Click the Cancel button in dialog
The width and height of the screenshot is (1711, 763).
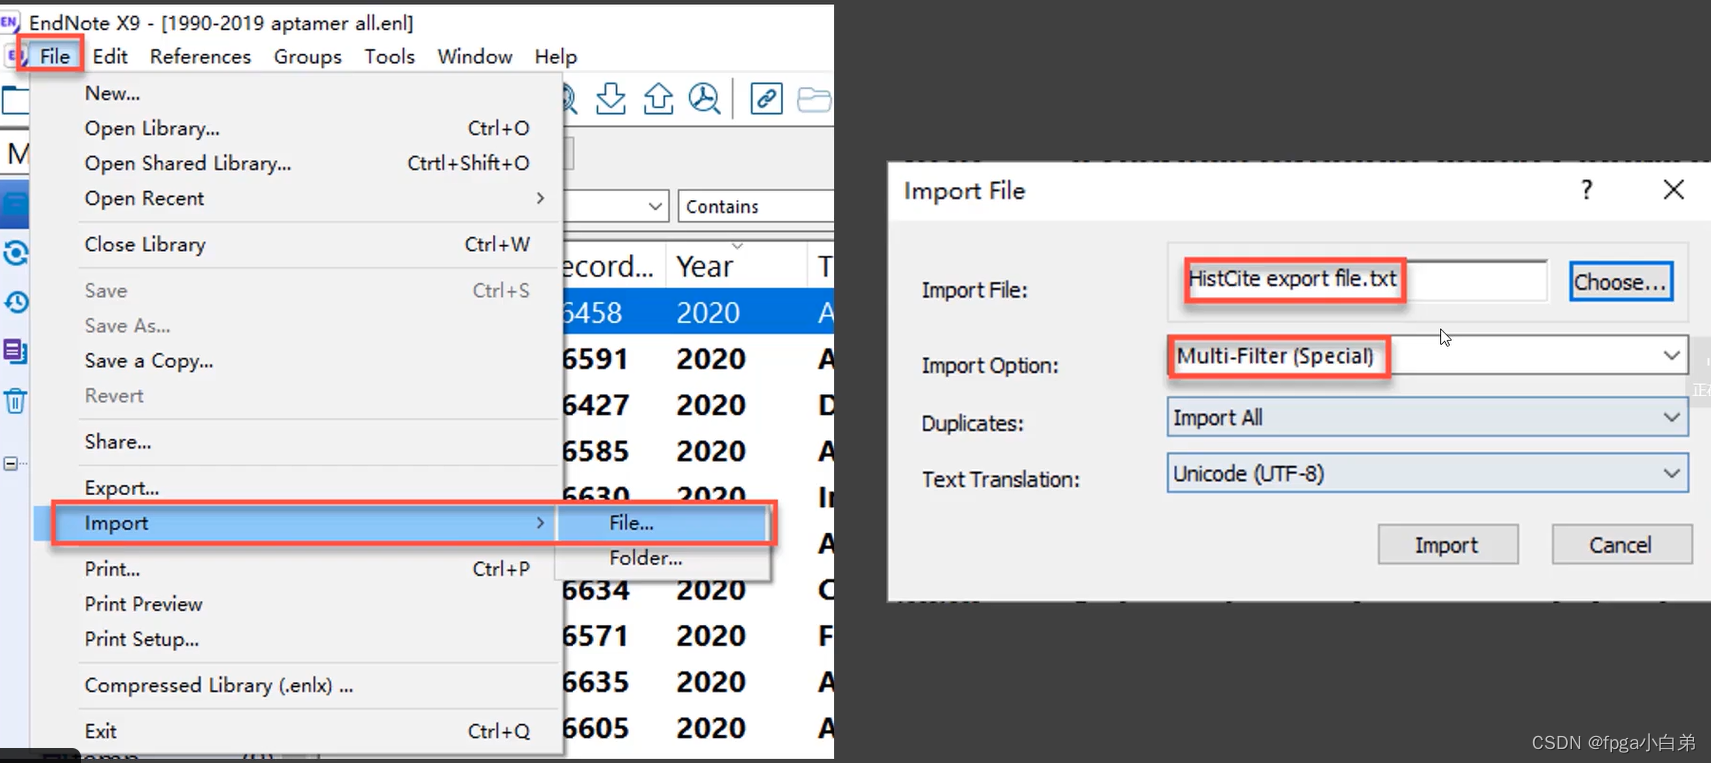(x=1621, y=545)
